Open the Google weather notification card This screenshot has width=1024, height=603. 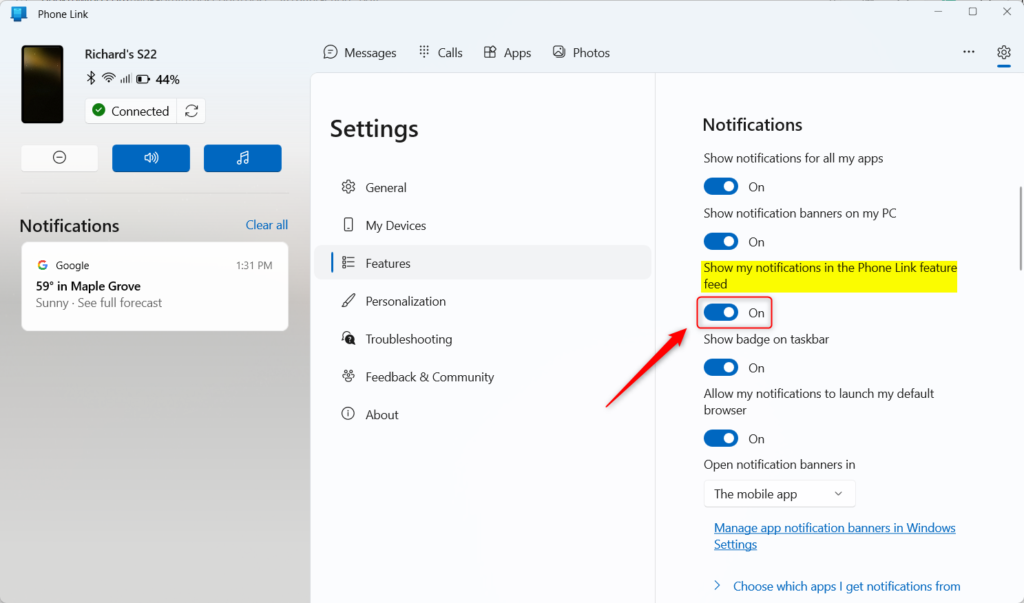pyautogui.click(x=155, y=286)
